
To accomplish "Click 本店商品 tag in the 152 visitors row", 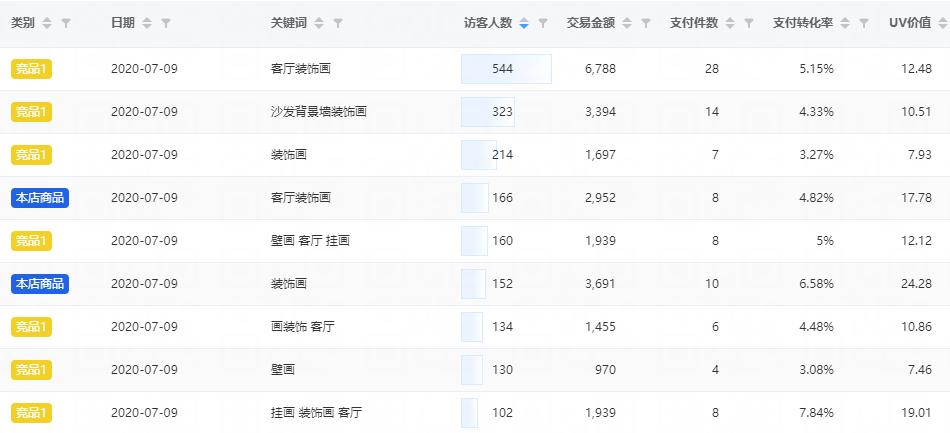I will (x=40, y=284).
